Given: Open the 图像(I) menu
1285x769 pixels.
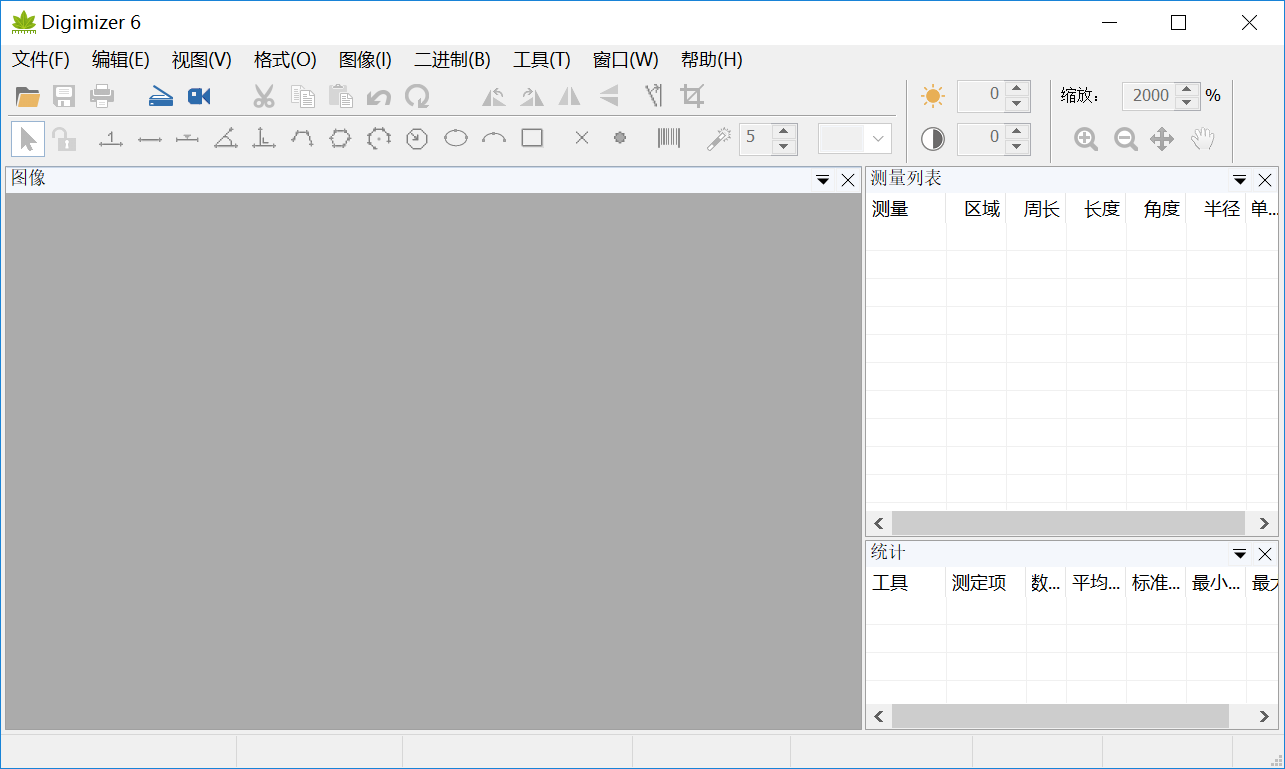Looking at the screenshot, I should pyautogui.click(x=365, y=60).
